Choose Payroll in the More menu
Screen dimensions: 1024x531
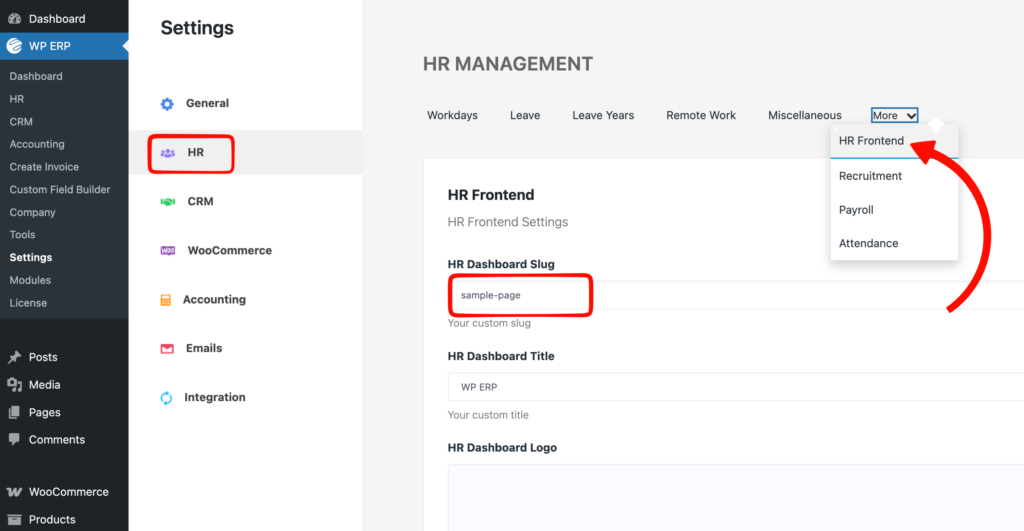856,210
